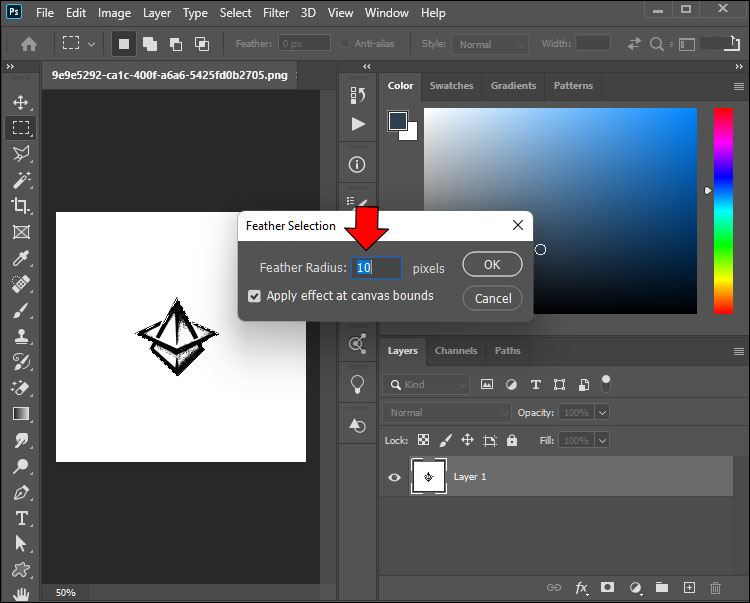Select the Dodge tool
The height and width of the screenshot is (603, 750).
click(21, 466)
